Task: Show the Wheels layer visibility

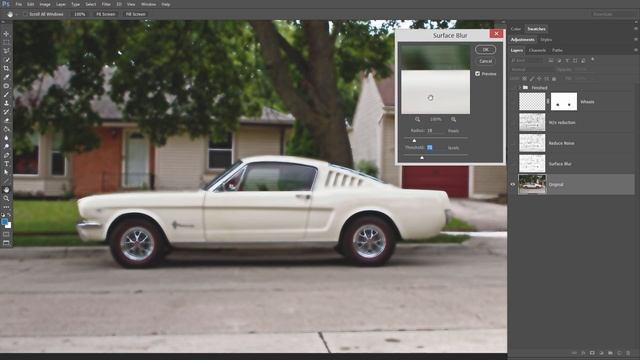Action: pyautogui.click(x=513, y=102)
